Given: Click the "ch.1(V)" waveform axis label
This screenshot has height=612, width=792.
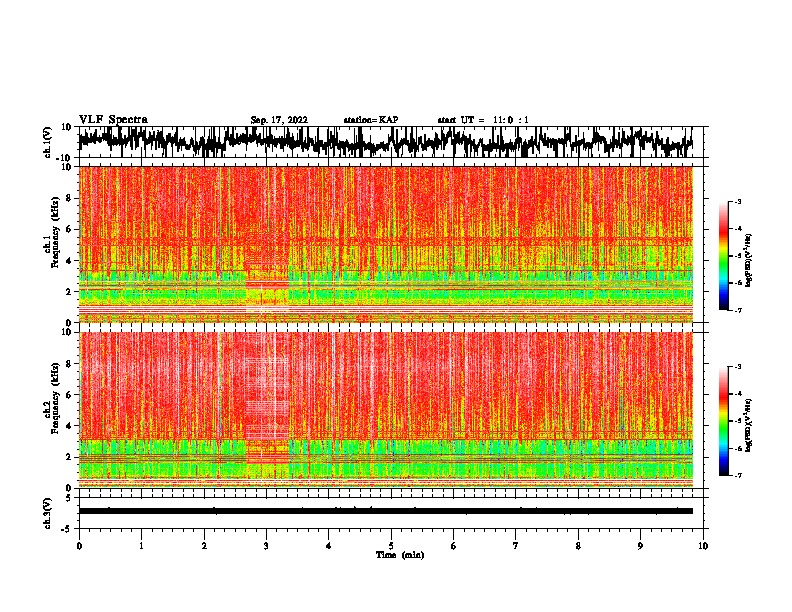Looking at the screenshot, I should coord(47,142).
